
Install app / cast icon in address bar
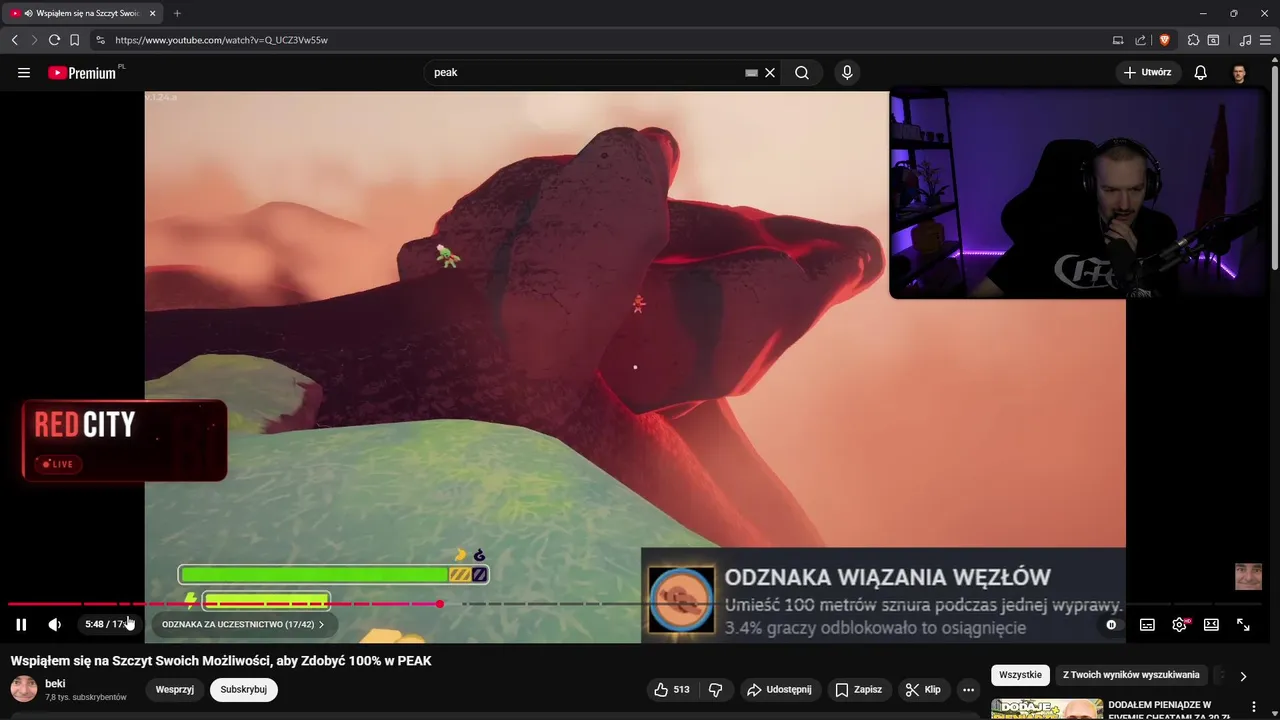(x=1118, y=40)
